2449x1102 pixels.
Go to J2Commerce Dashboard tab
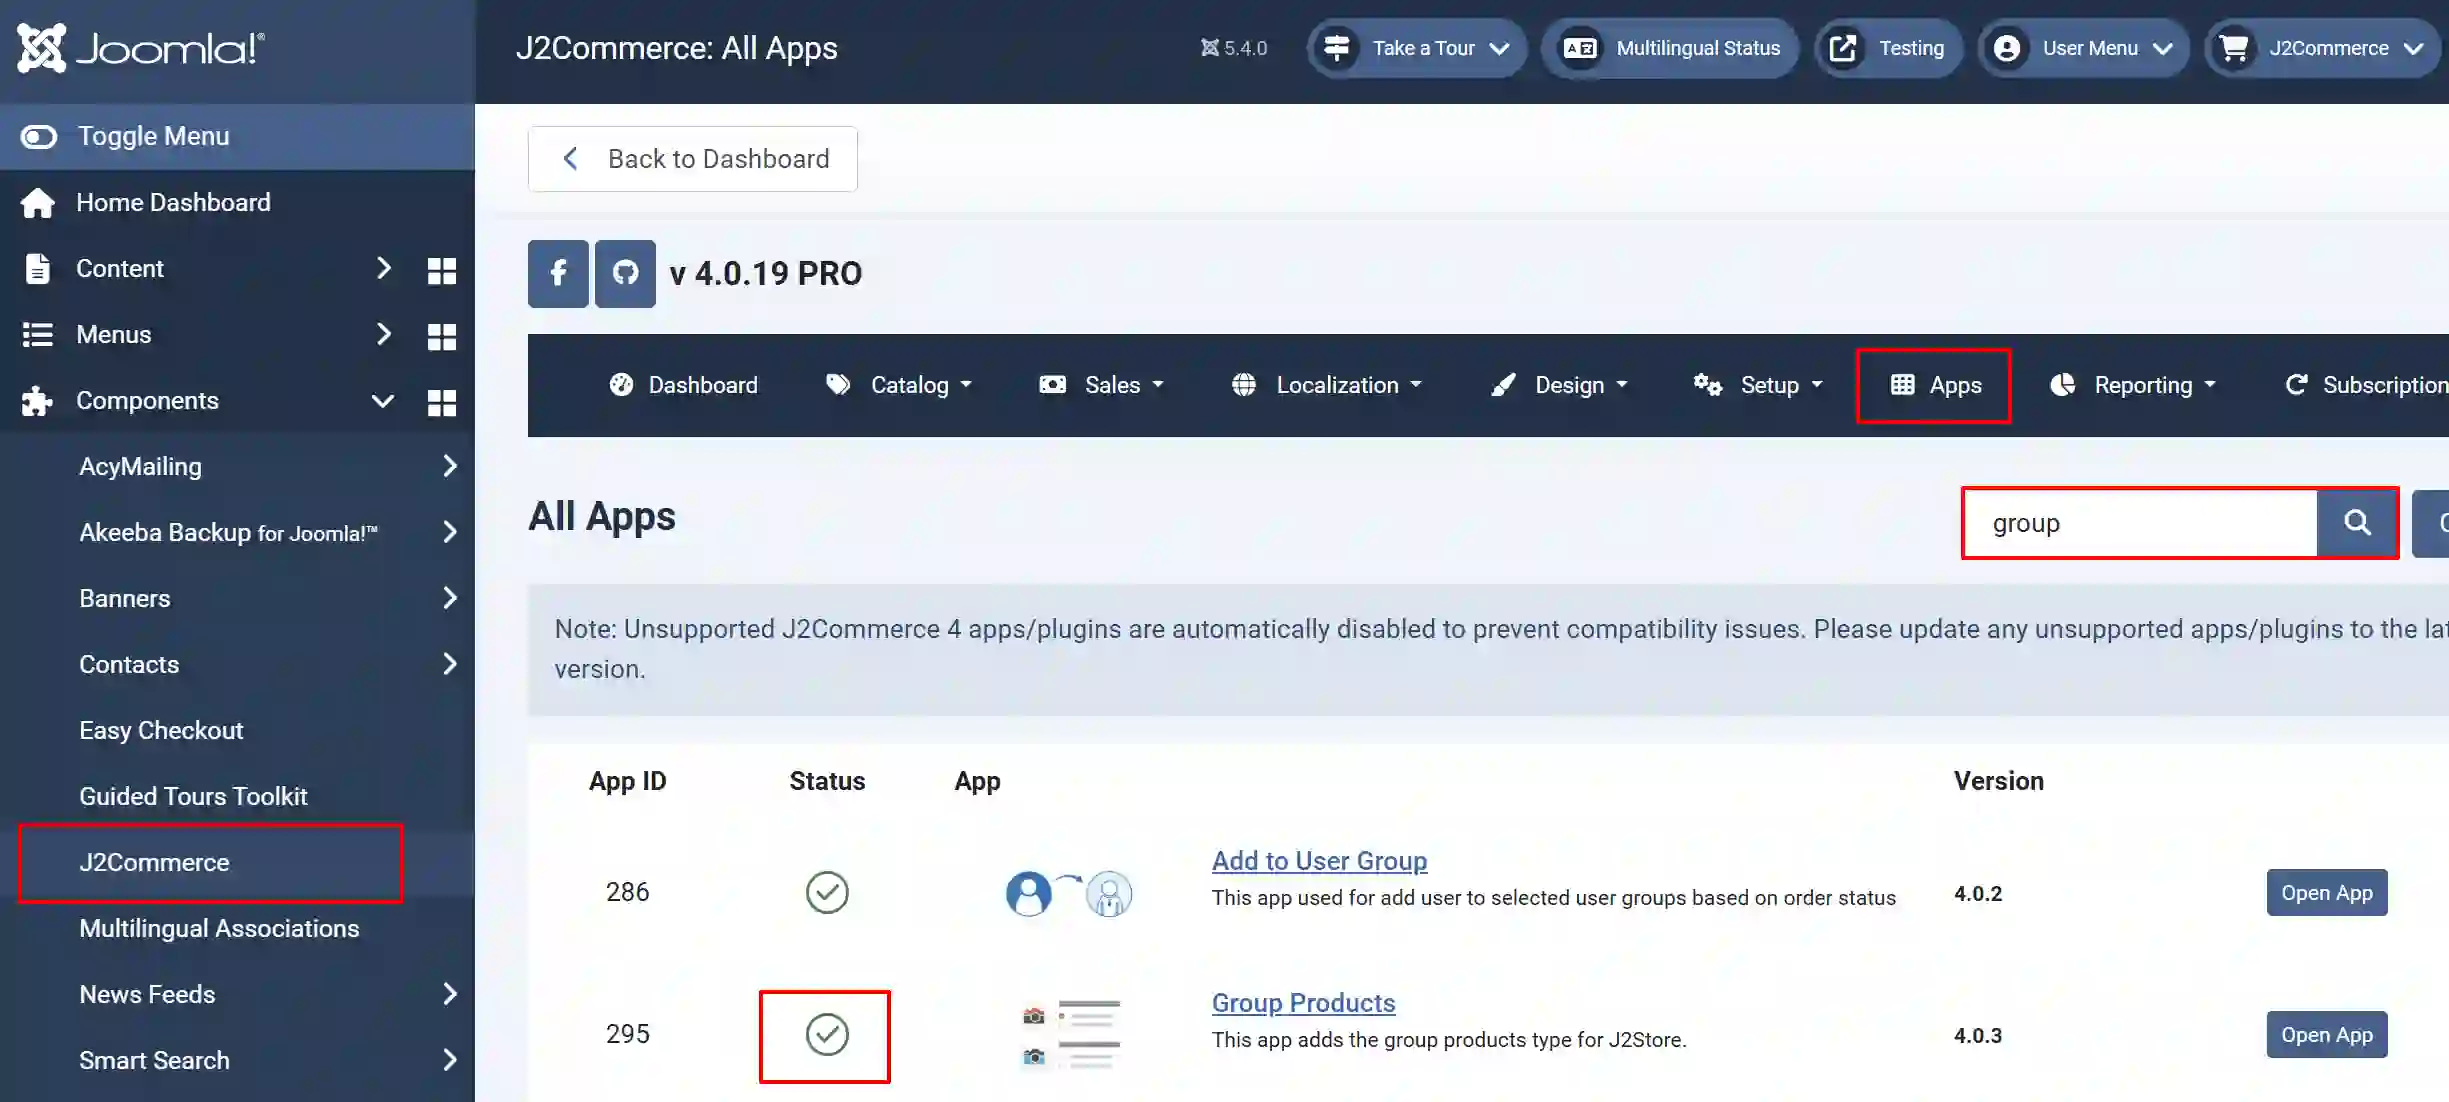[x=683, y=385]
